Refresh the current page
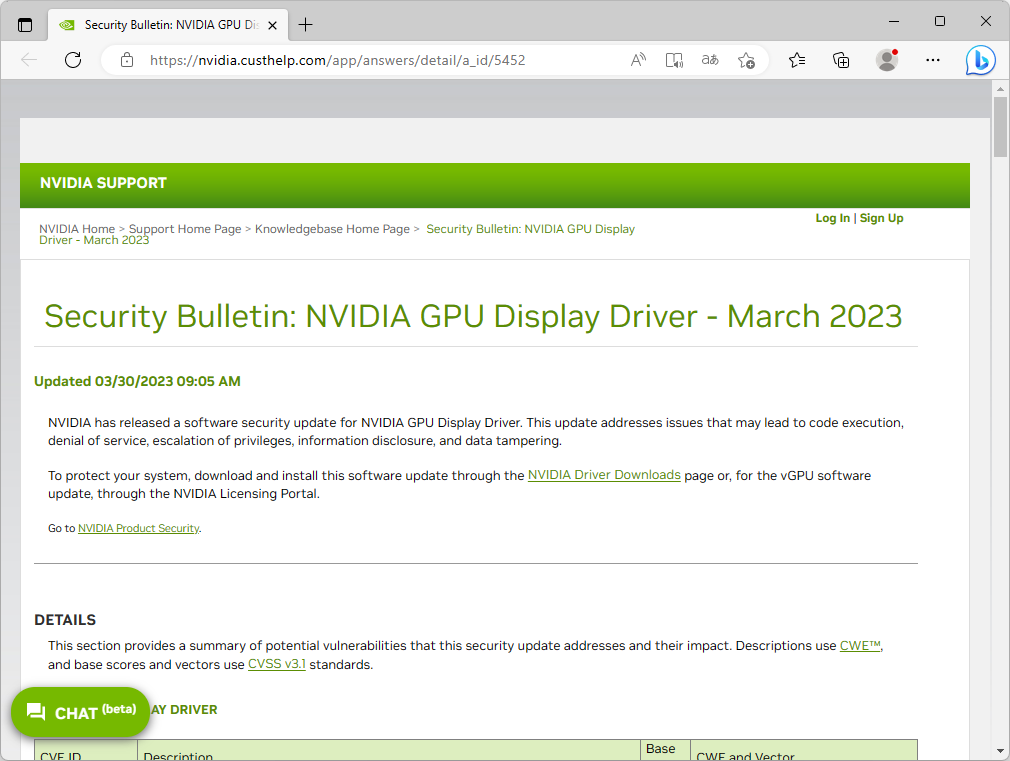 tap(73, 60)
